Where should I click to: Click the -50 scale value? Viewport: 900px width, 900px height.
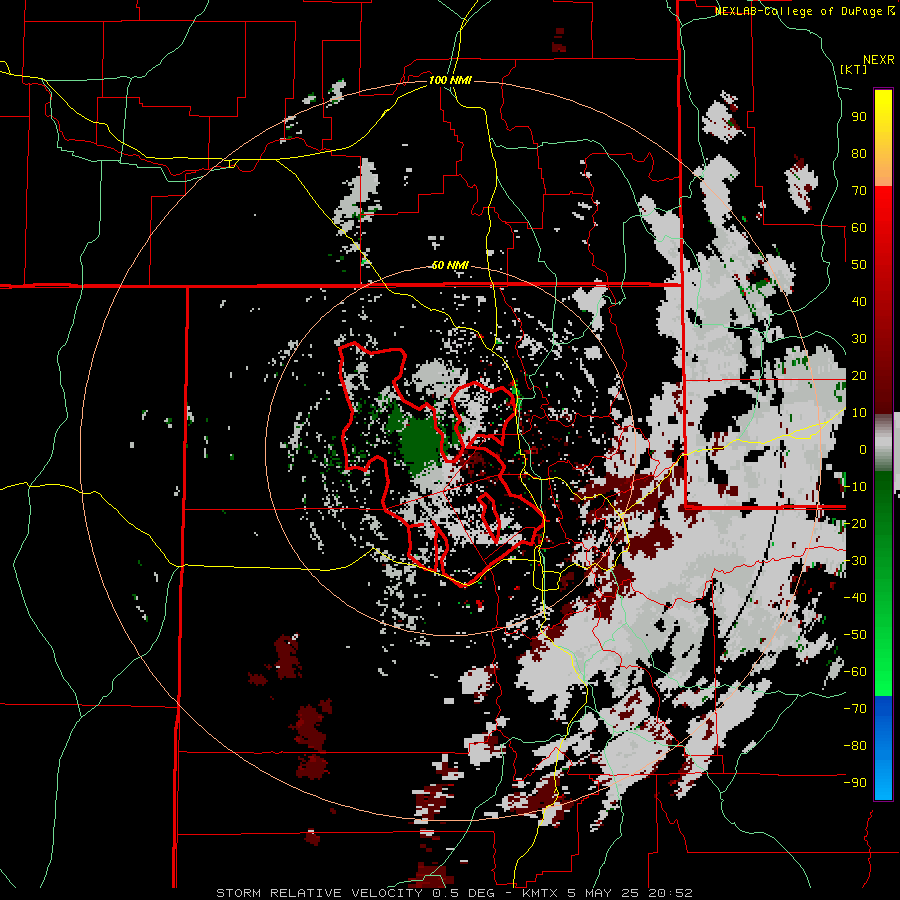855,635
